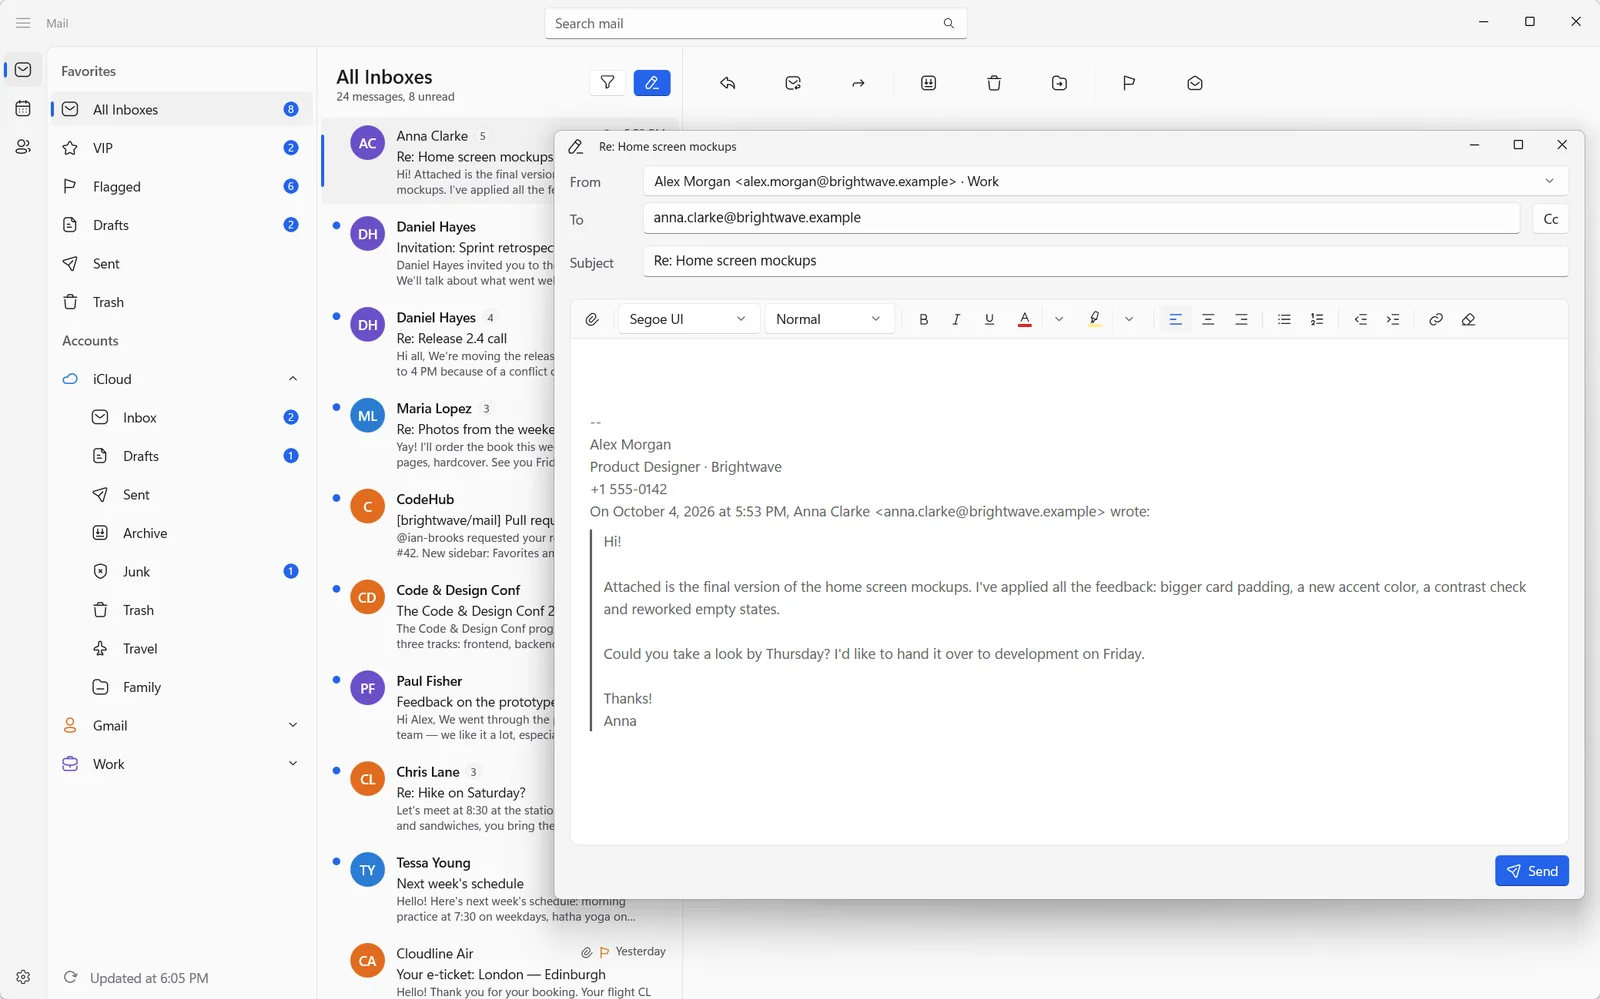Send the reply email
The image size is (1600, 999).
(1532, 871)
